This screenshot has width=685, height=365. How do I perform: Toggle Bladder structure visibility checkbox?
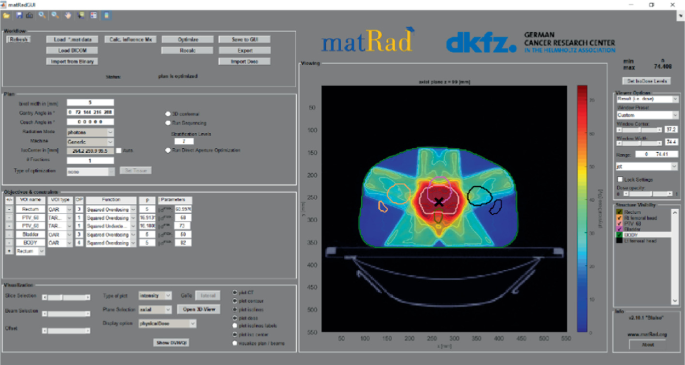click(x=619, y=229)
